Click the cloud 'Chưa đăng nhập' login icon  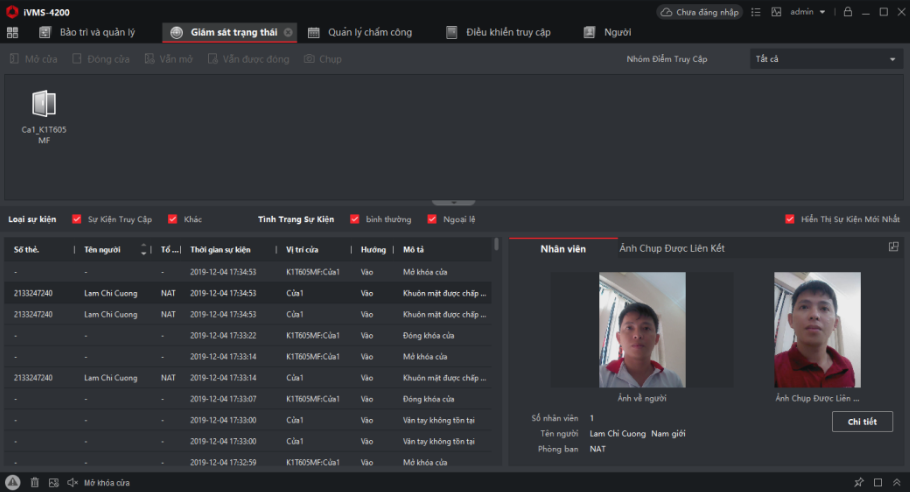click(698, 12)
